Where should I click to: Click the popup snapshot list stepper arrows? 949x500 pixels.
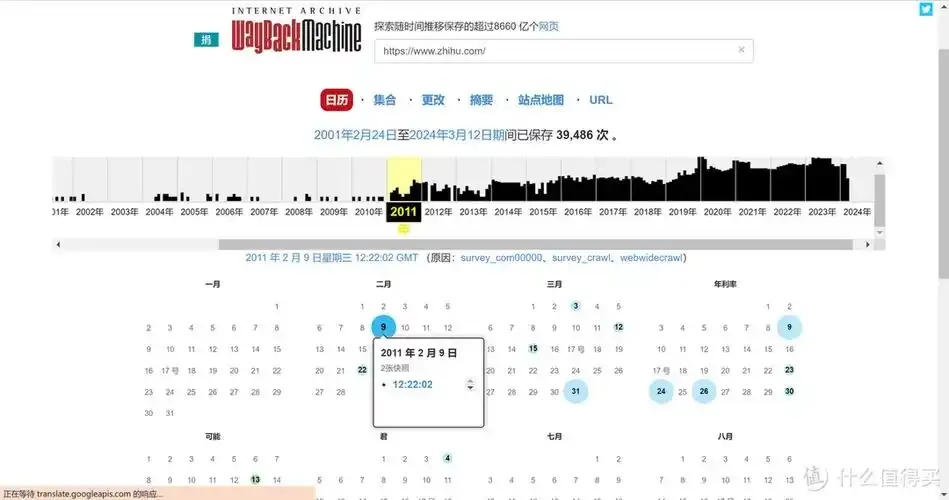[470, 384]
